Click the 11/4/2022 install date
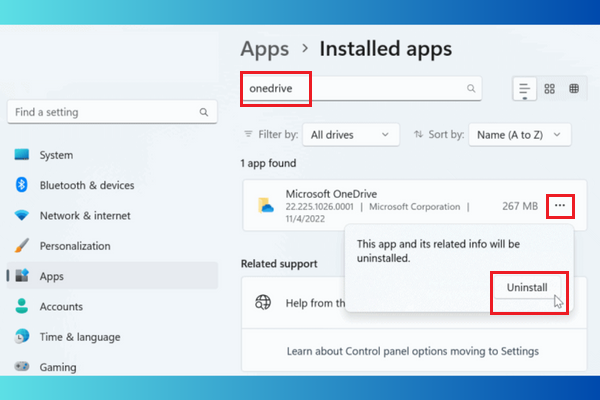Viewport: 600px width, 400px height. pyautogui.click(x=305, y=219)
